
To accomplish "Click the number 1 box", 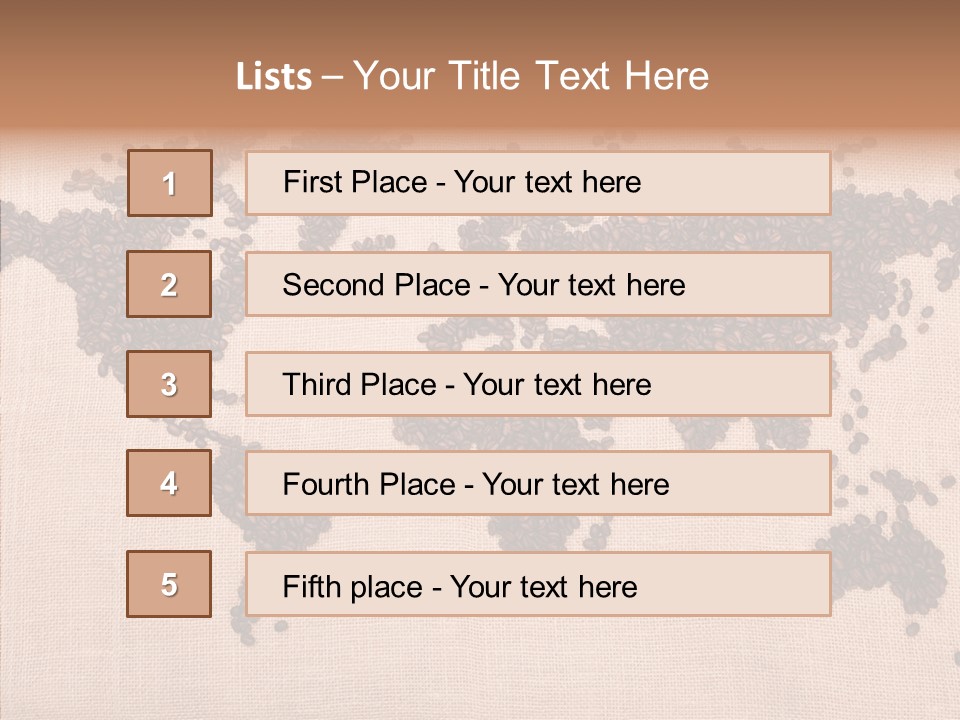I will click(x=170, y=183).
